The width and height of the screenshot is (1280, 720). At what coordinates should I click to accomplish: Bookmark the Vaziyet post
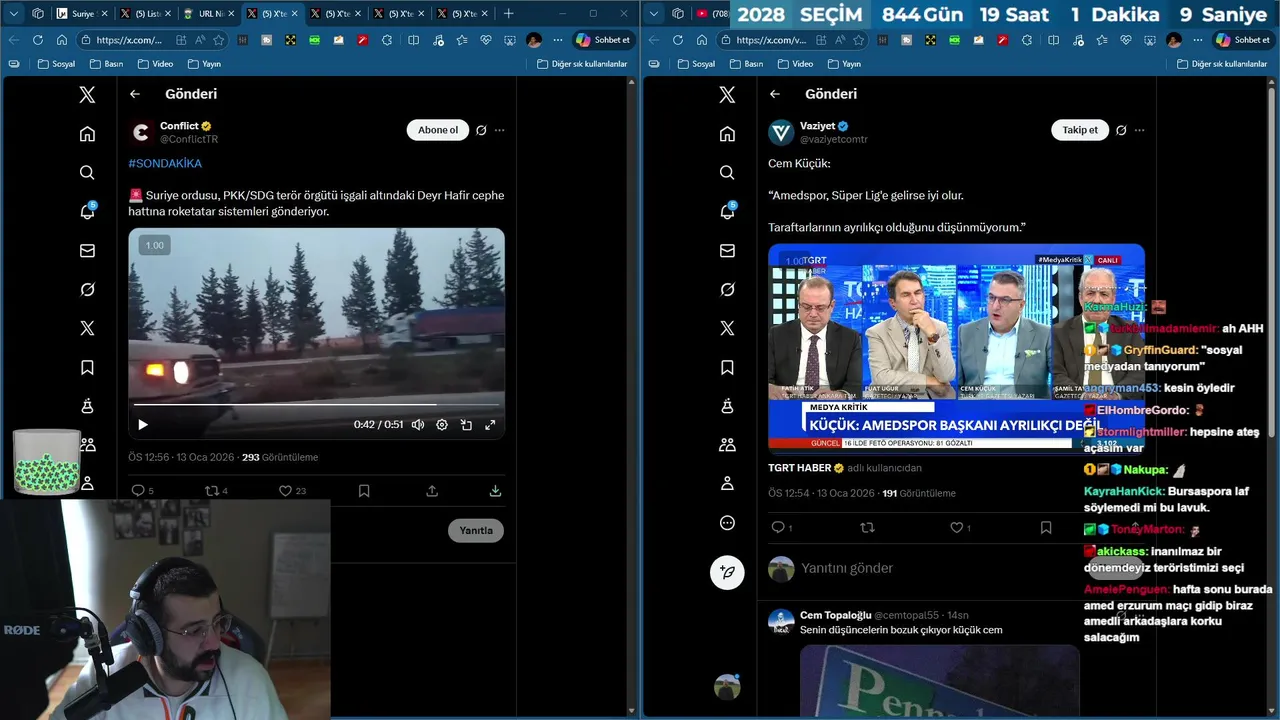point(1046,527)
